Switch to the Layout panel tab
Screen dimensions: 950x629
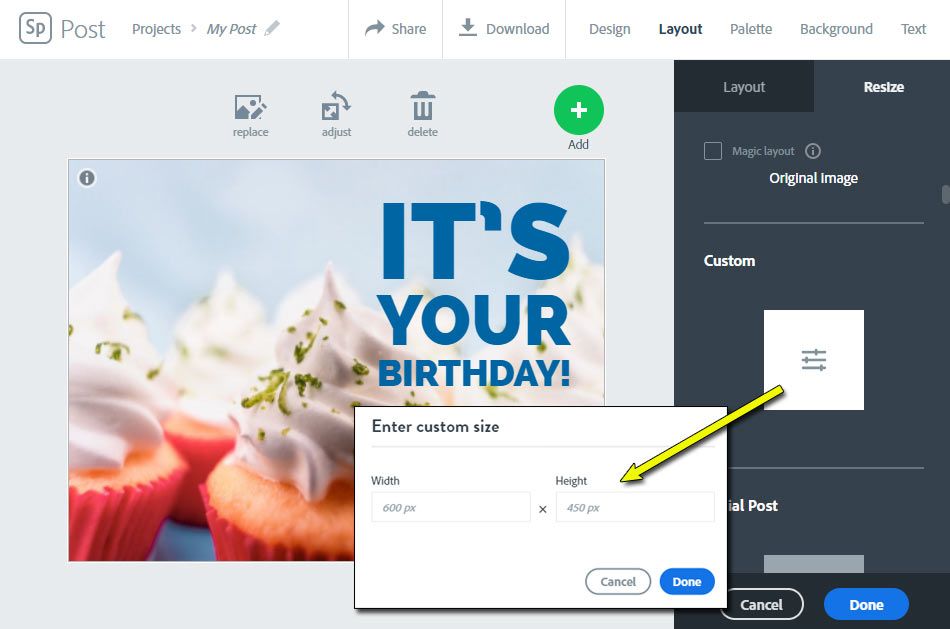(744, 87)
